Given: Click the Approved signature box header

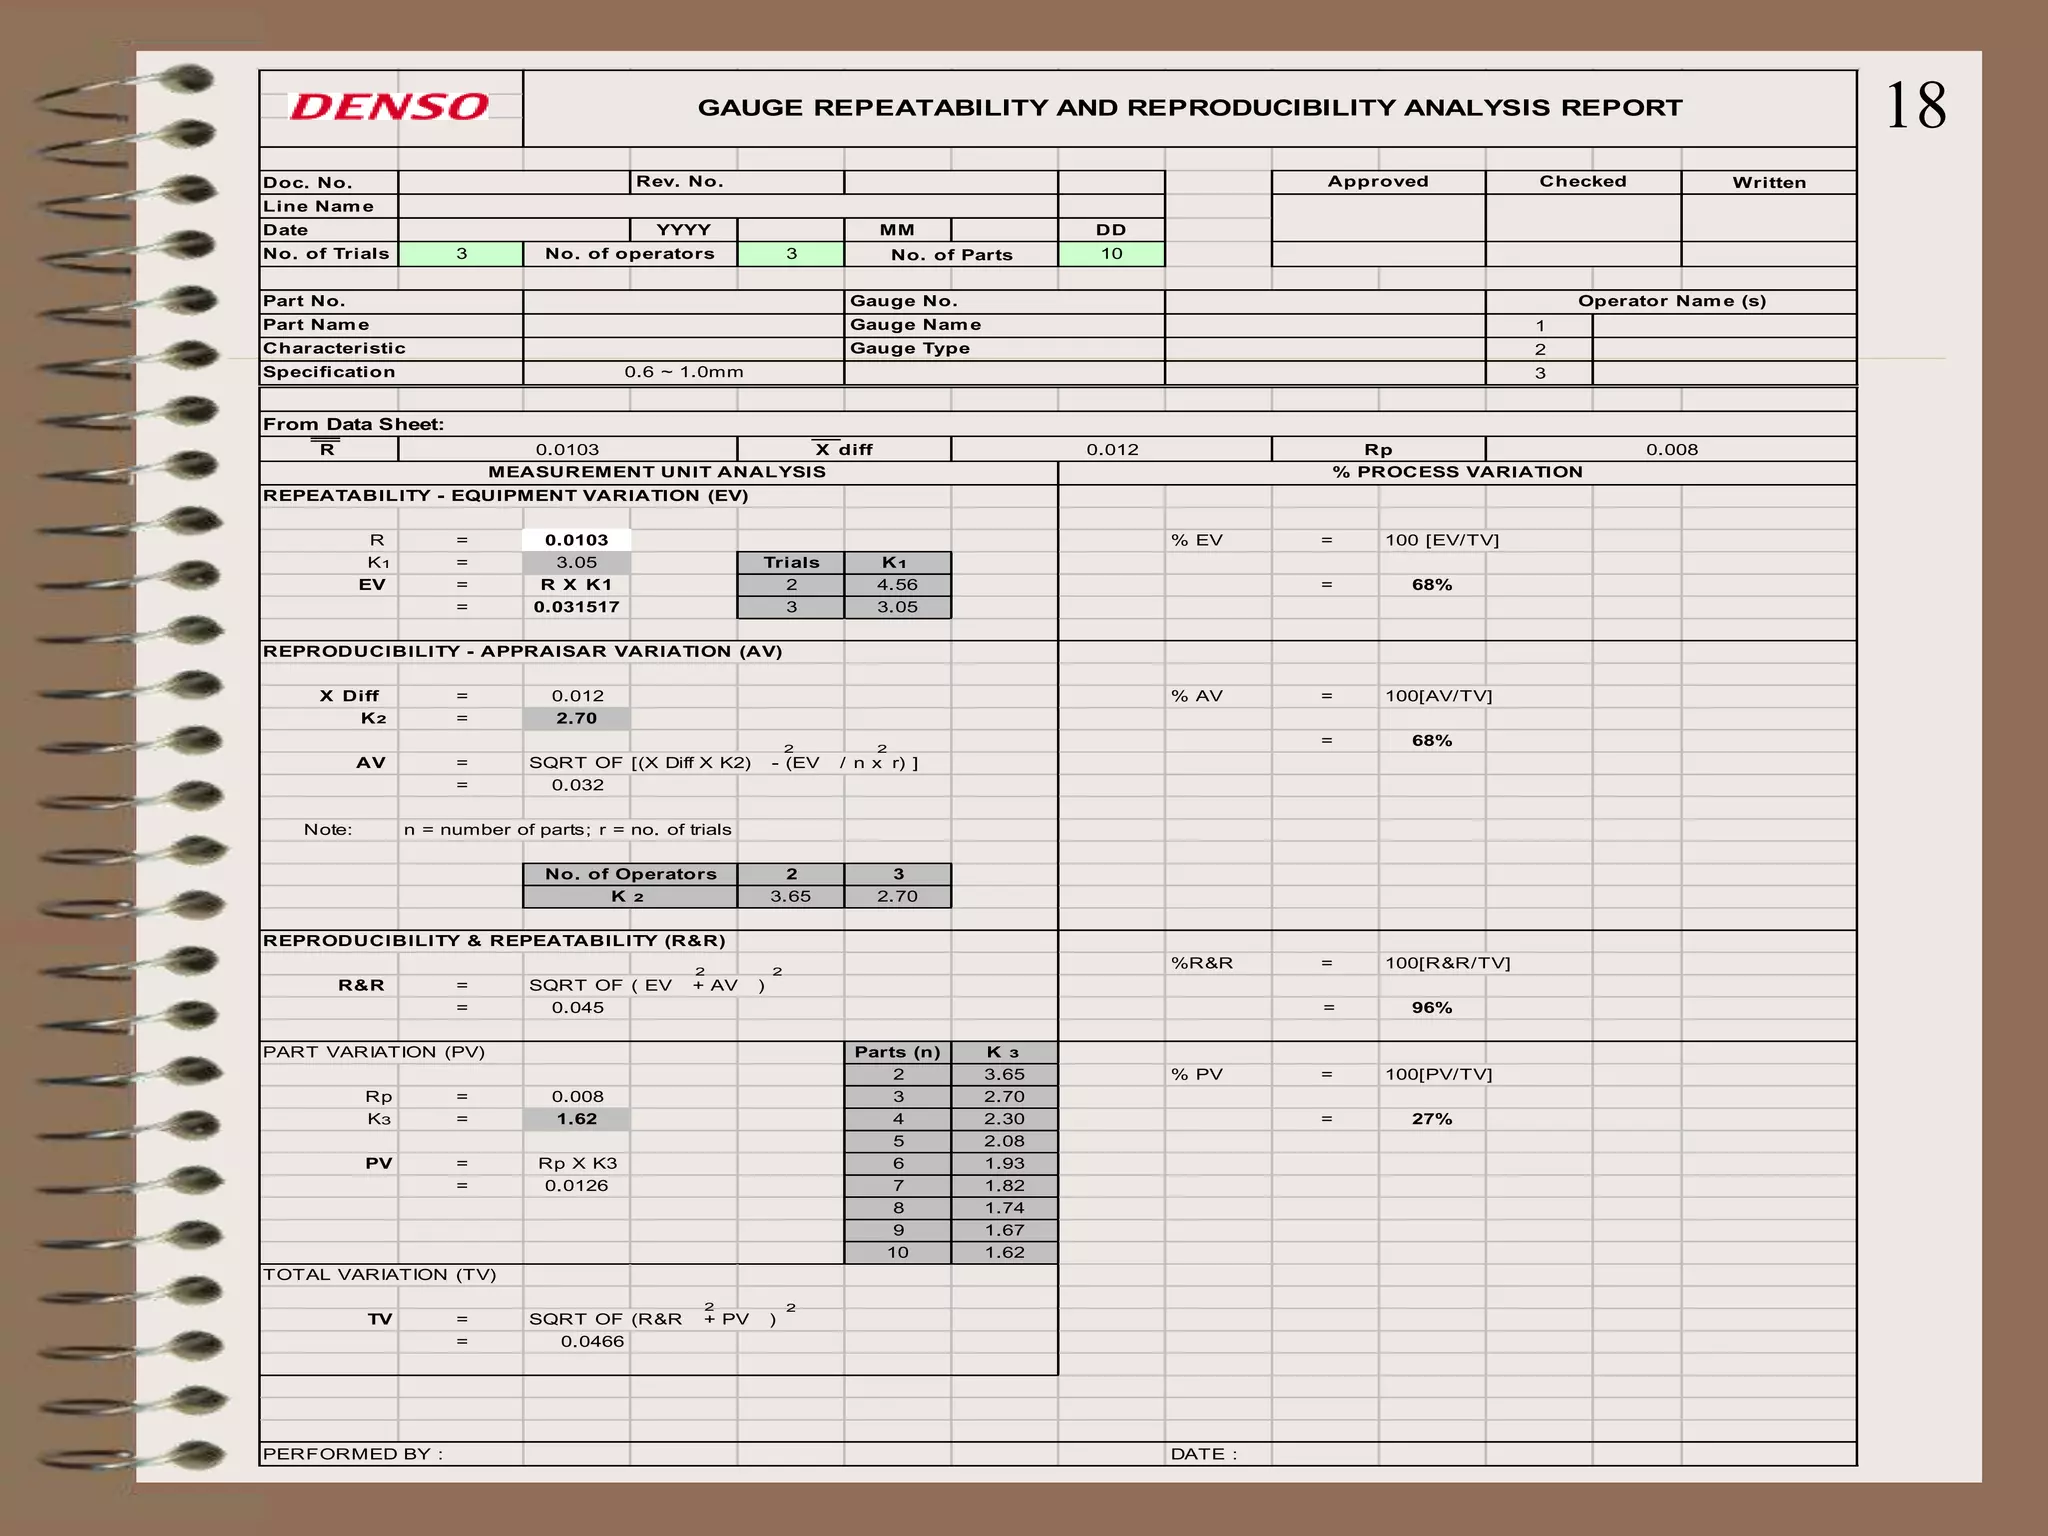Looking at the screenshot, I should (1377, 181).
